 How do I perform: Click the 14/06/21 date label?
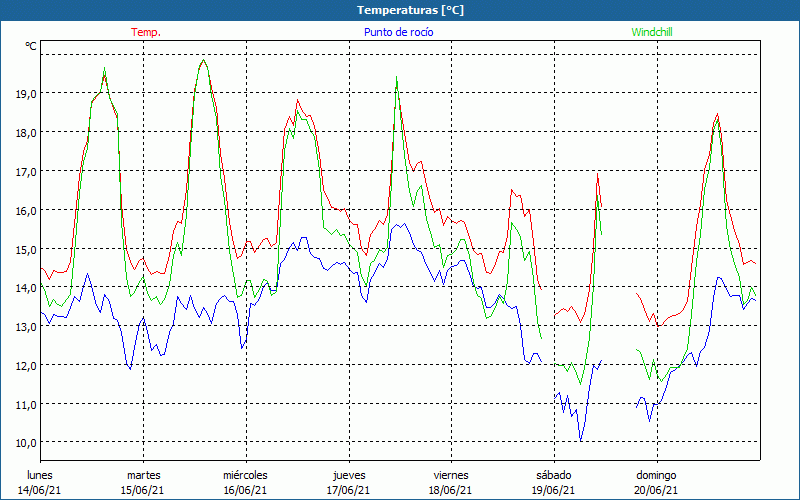click(40, 490)
